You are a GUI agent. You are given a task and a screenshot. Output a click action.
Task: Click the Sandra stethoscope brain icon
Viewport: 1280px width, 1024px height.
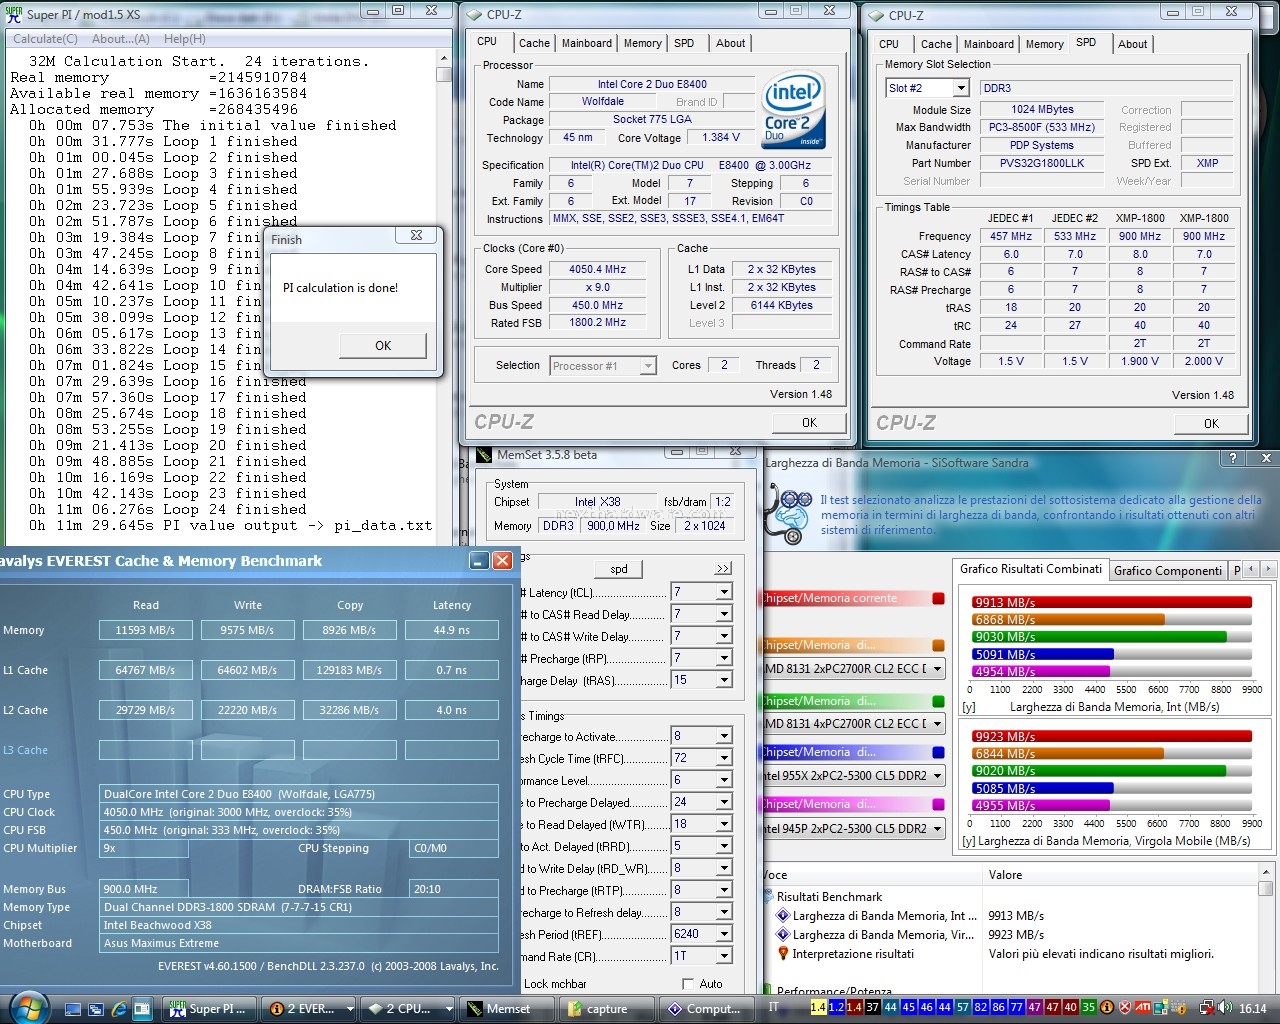790,512
